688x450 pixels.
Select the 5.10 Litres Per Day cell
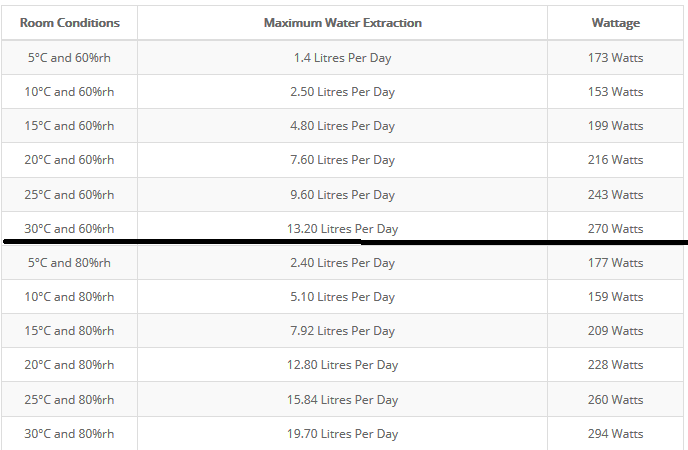[342, 296]
